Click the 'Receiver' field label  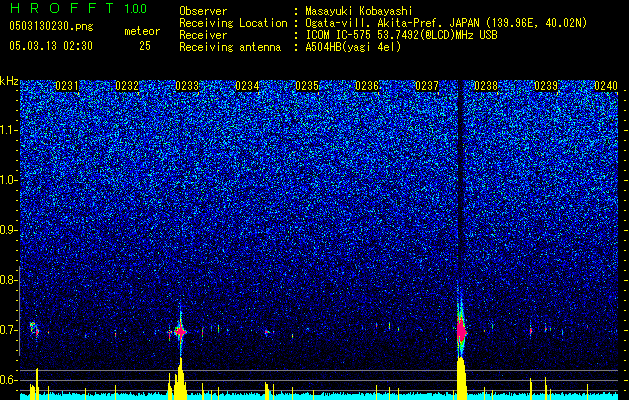(x=203, y=35)
